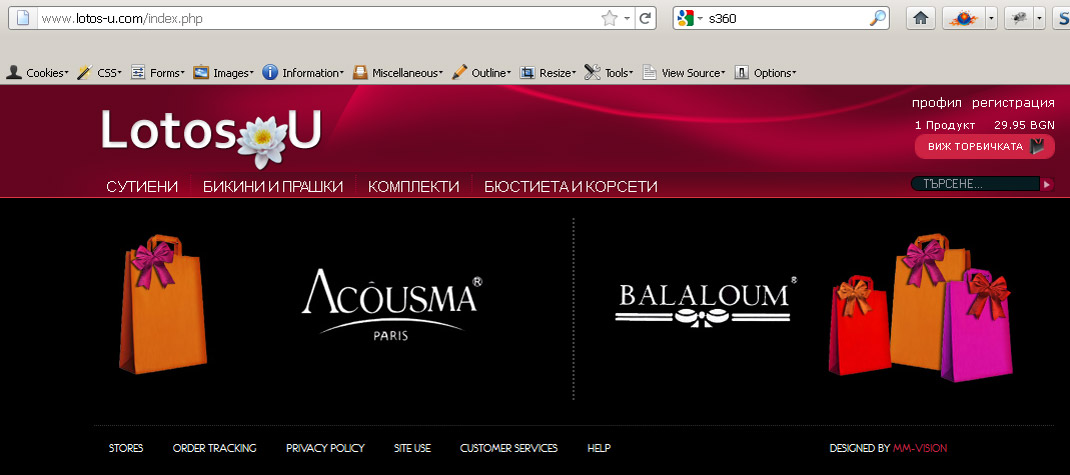Screen dimensions: 1070x475
Task: Open the Google search engine selector
Action: (690, 18)
